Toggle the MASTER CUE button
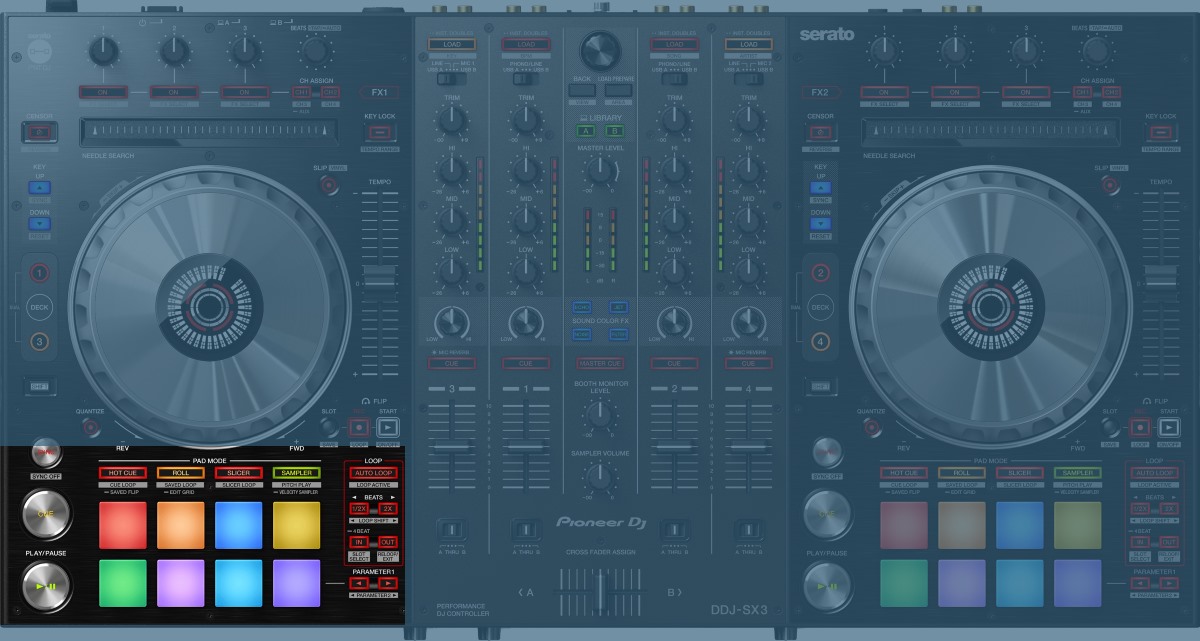 click(600, 363)
